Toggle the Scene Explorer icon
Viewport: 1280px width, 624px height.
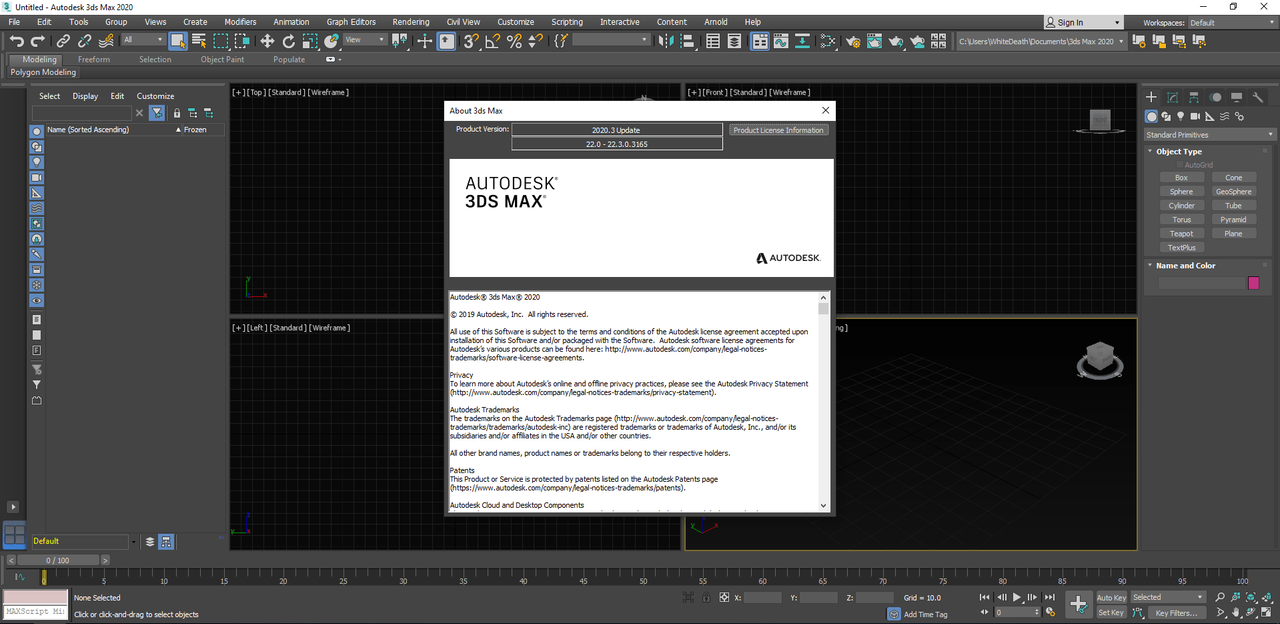coord(713,41)
